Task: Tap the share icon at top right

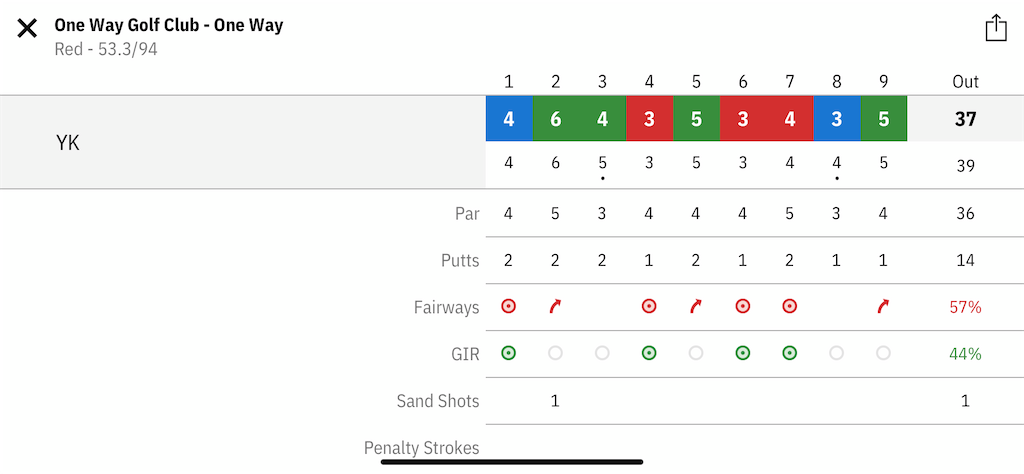Action: 995,28
